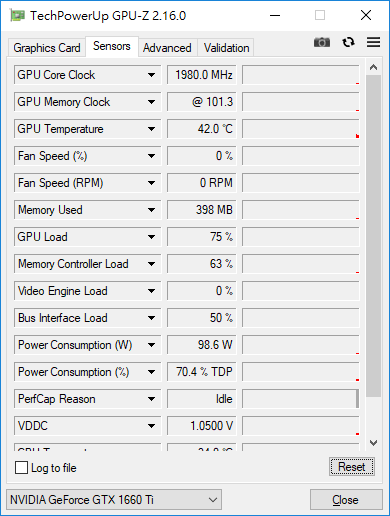This screenshot has height=516, width=390.
Task: Open the GPU Core Clock sensor dropdown
Action: [x=151, y=75]
